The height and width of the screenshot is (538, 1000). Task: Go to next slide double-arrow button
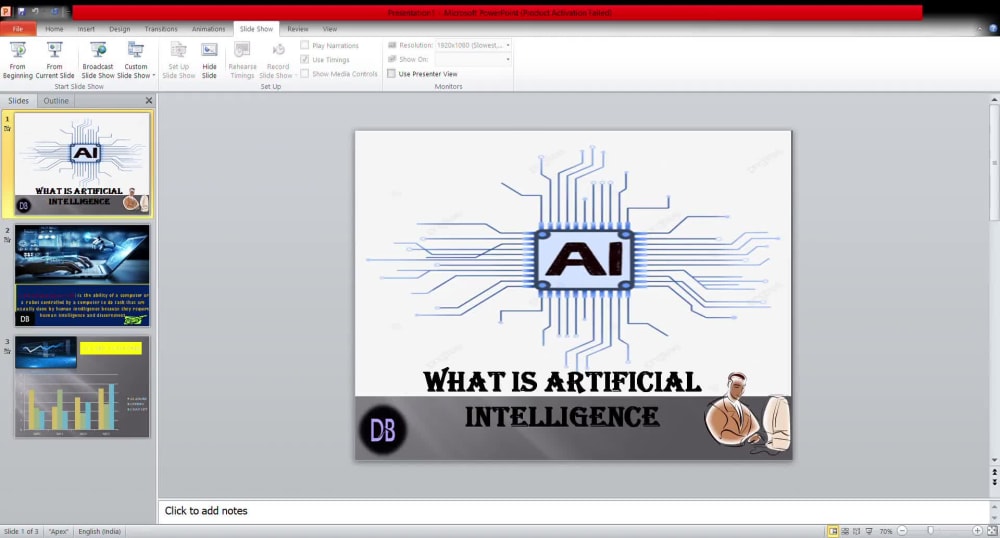(994, 483)
